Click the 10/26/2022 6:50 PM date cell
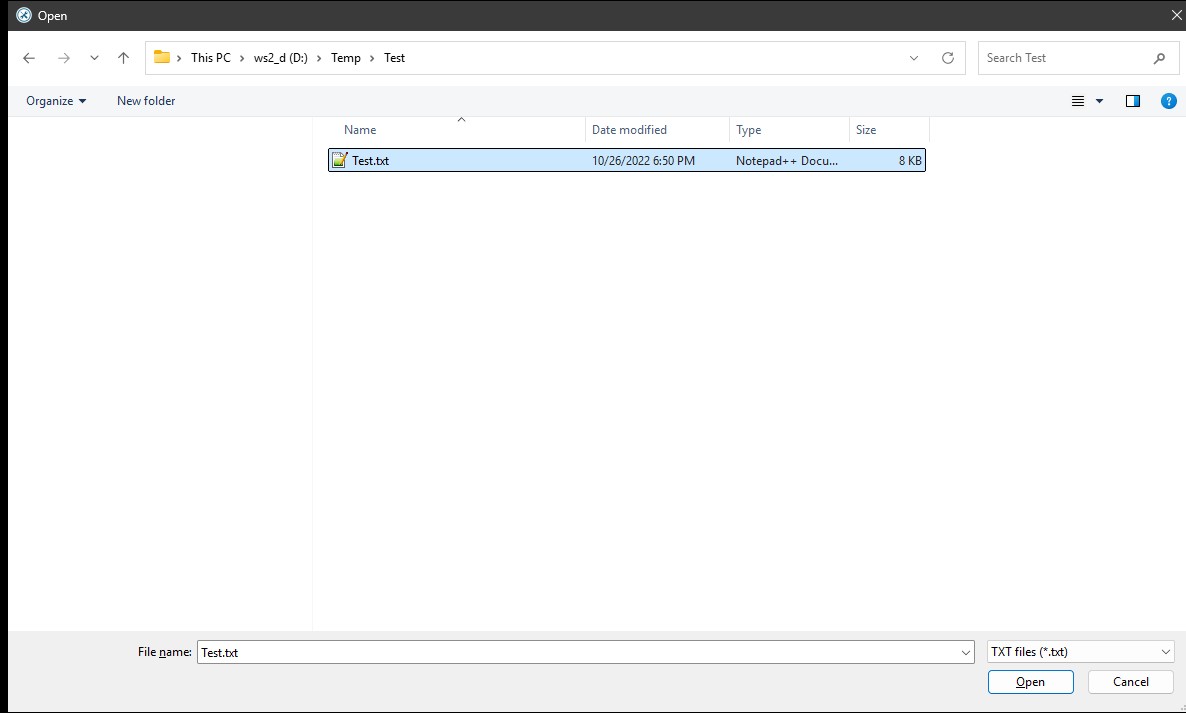Image resolution: width=1186 pixels, height=713 pixels. [x=644, y=160]
